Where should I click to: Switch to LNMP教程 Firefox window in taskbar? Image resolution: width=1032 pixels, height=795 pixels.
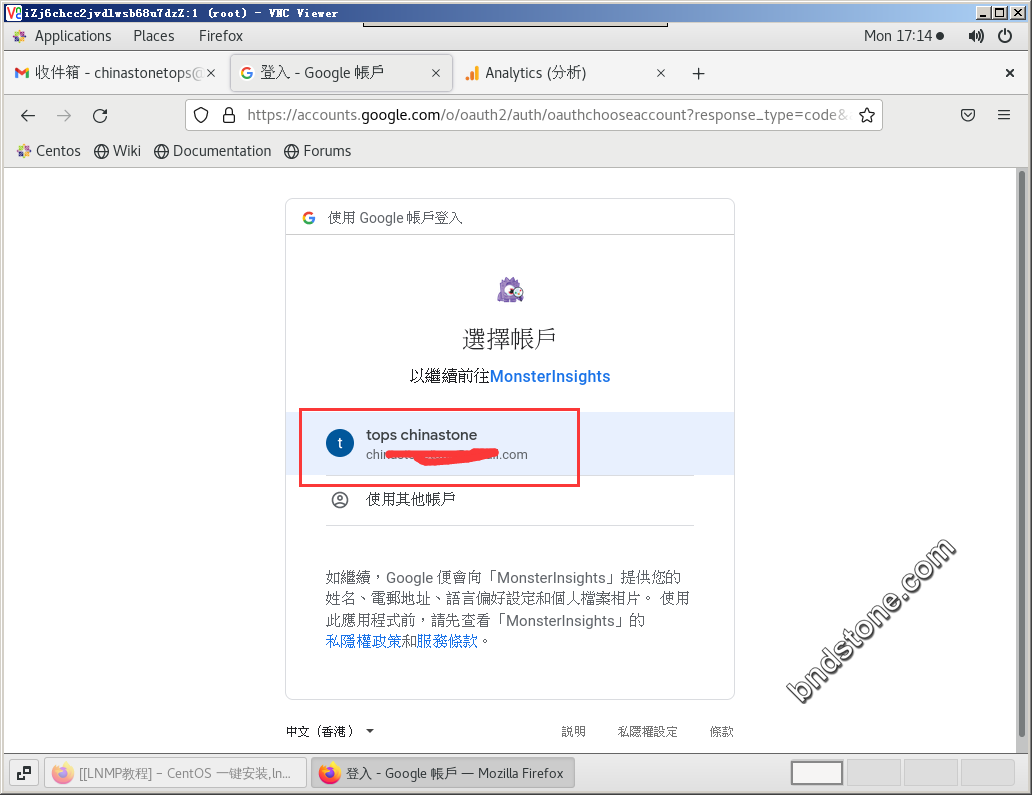click(176, 773)
